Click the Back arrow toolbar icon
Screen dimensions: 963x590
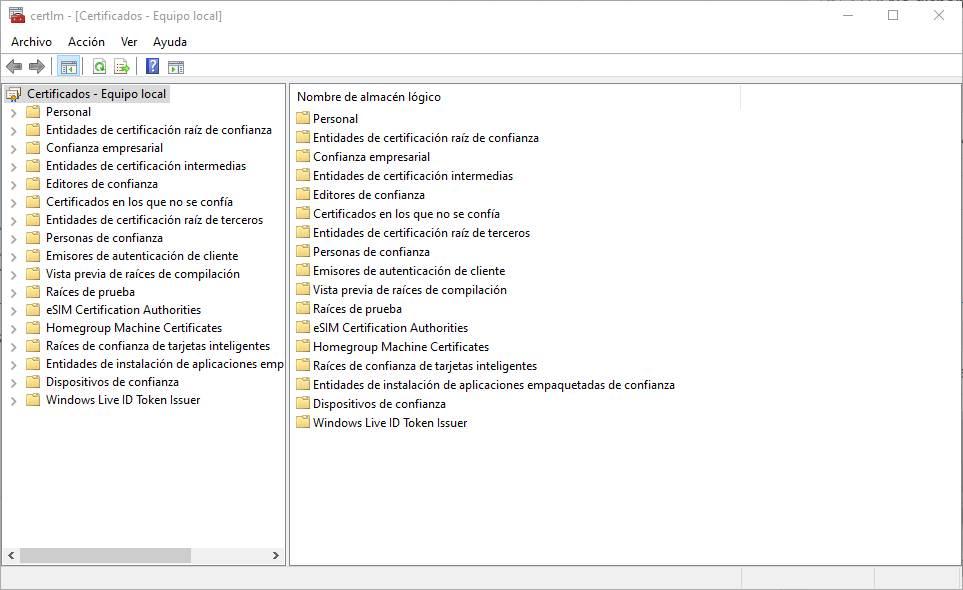[x=14, y=67]
